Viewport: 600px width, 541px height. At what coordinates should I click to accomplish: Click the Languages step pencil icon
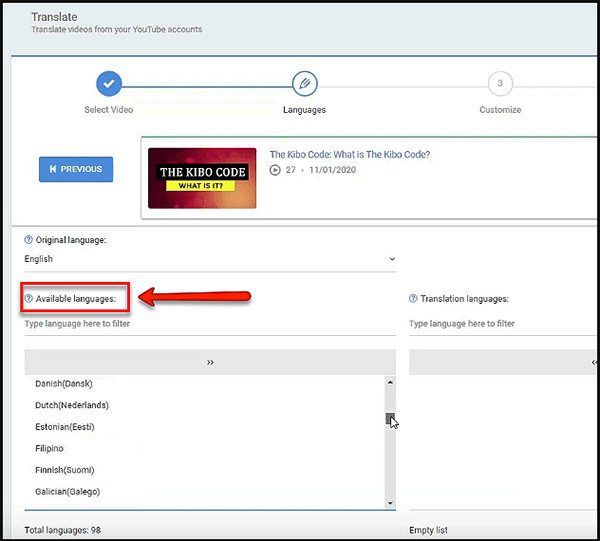(x=305, y=83)
